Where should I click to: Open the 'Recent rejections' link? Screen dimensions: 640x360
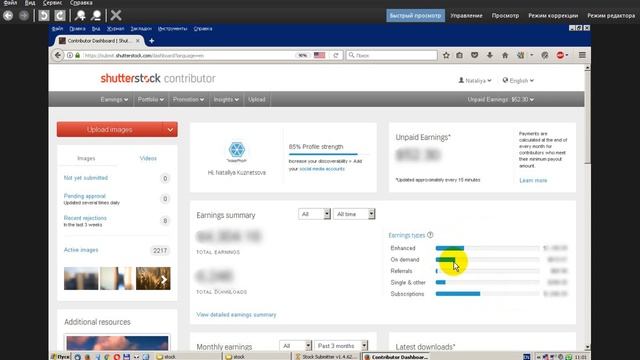tap(85, 218)
